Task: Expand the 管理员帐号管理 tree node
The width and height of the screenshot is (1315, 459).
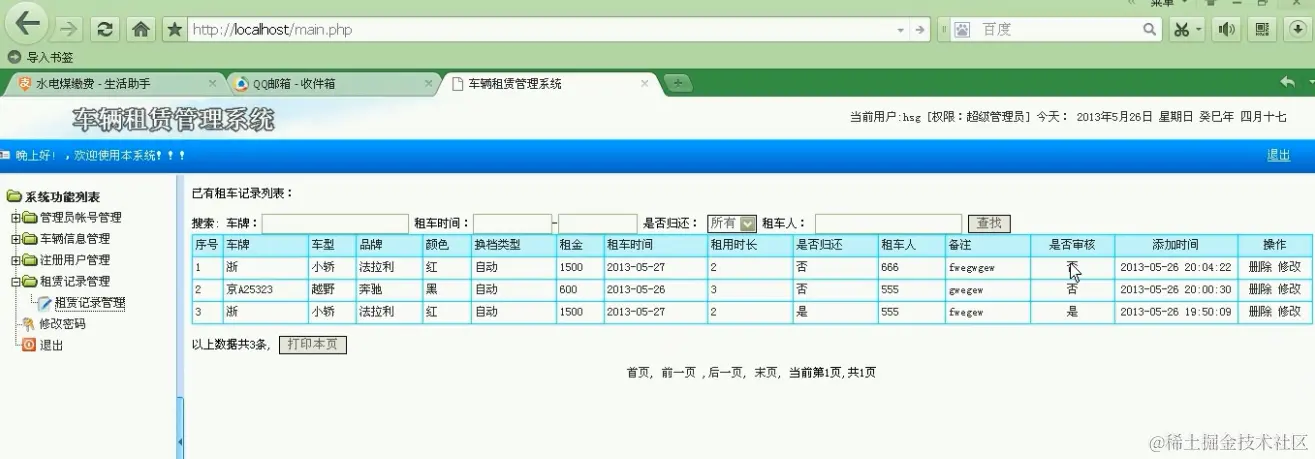Action: point(16,218)
